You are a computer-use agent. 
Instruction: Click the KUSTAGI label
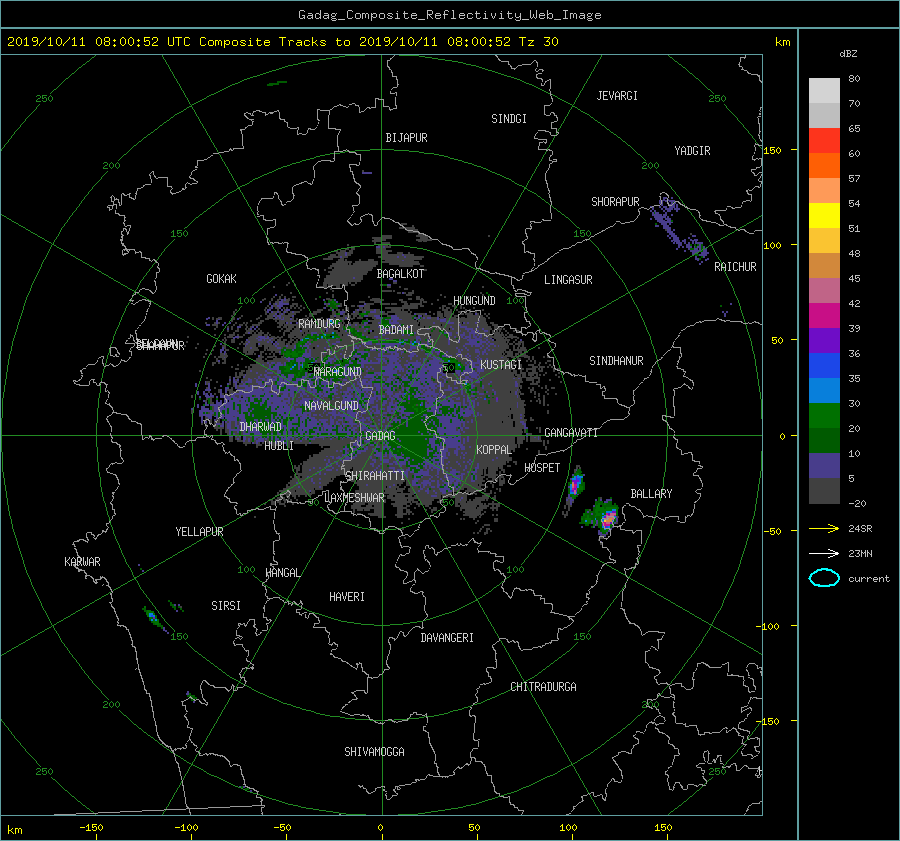coord(501,365)
